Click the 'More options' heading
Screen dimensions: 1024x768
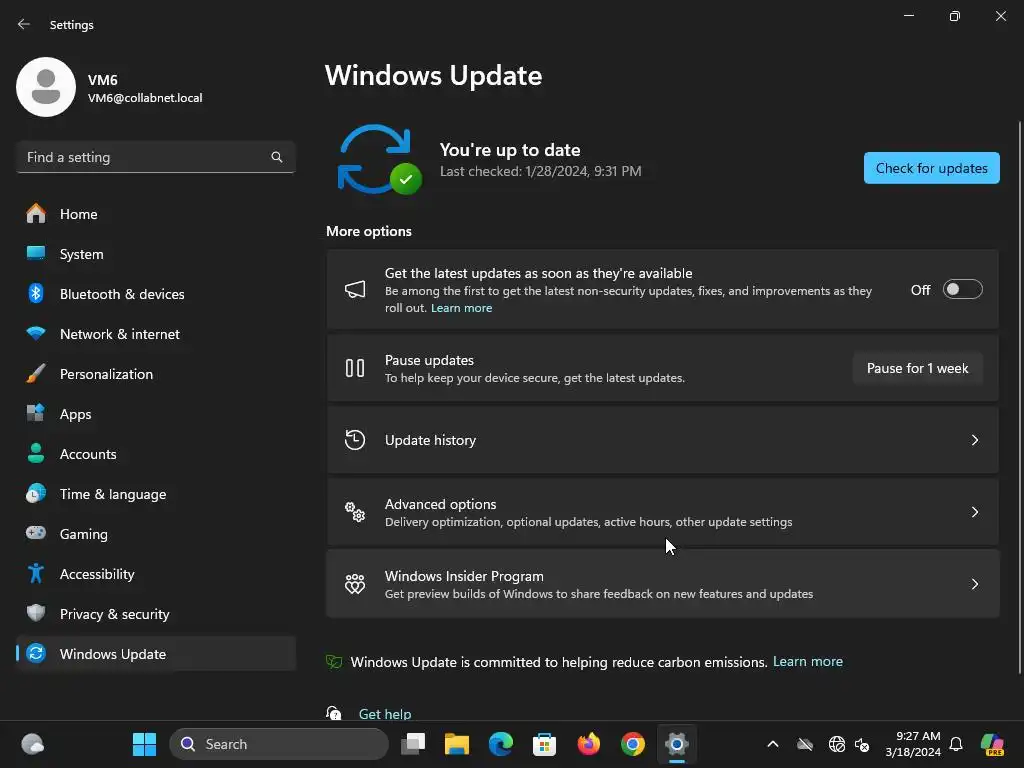[x=369, y=231]
